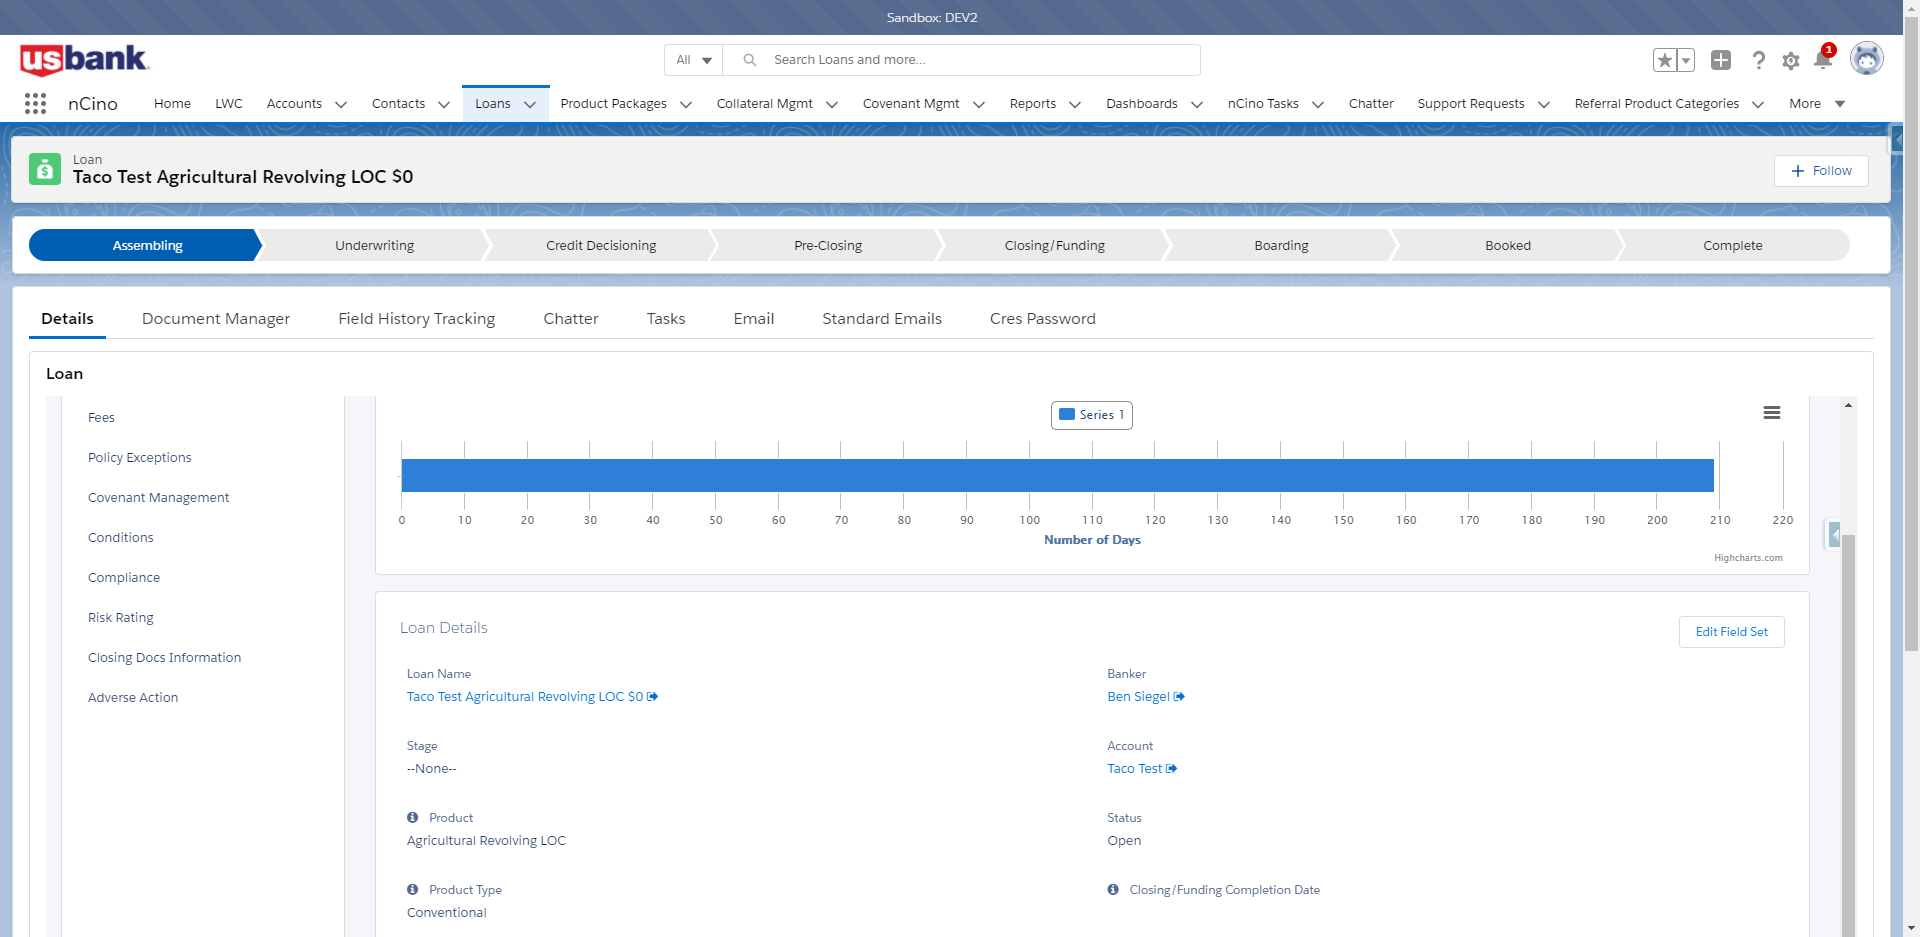The width and height of the screenshot is (1920, 937).
Task: Click the green Loan record icon
Action: tap(44, 169)
